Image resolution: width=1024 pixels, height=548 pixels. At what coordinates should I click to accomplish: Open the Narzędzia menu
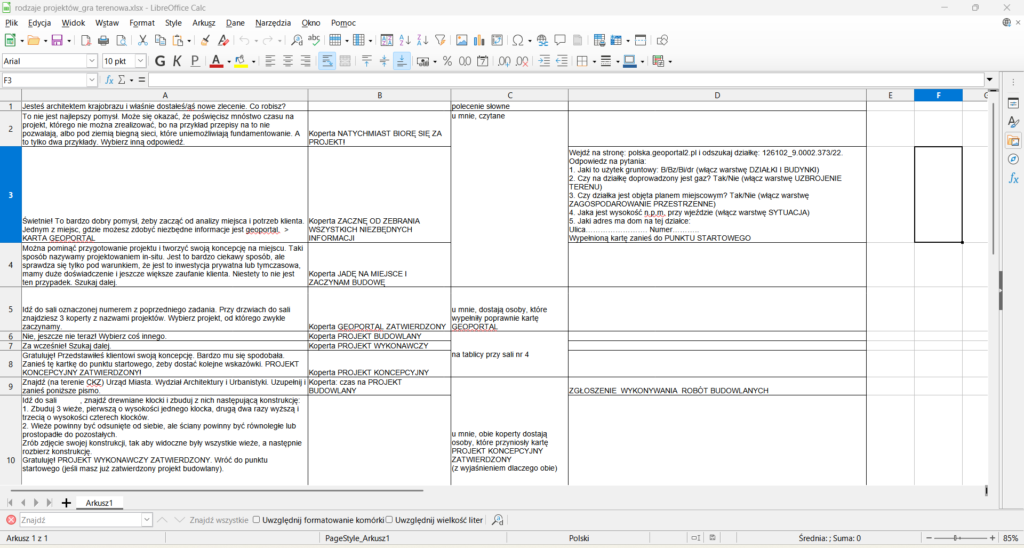pos(273,23)
